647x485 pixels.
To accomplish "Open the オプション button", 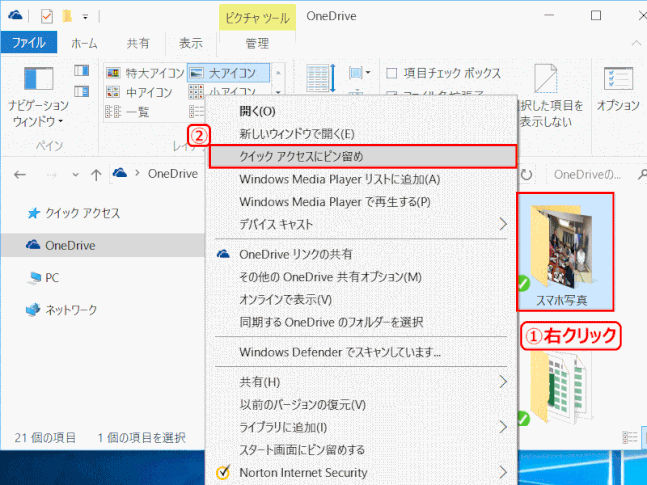I will [618, 89].
